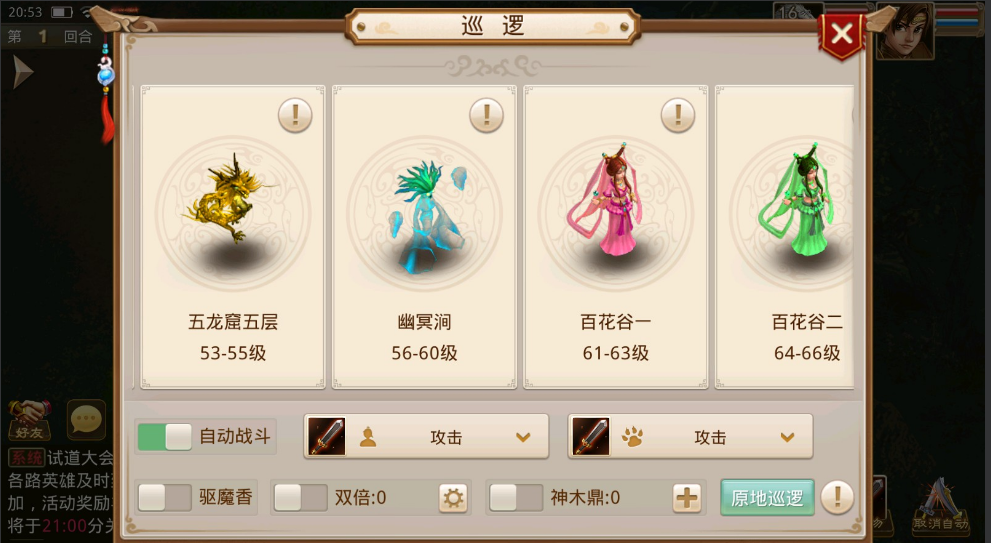Enable 双倍 toggle switch
The width and height of the screenshot is (991, 543).
point(301,498)
